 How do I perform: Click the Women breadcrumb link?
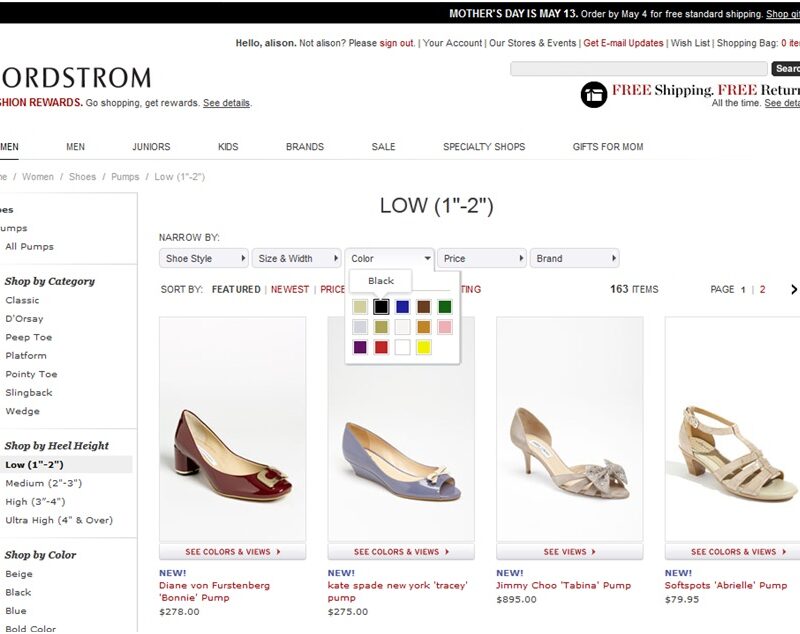(x=38, y=177)
